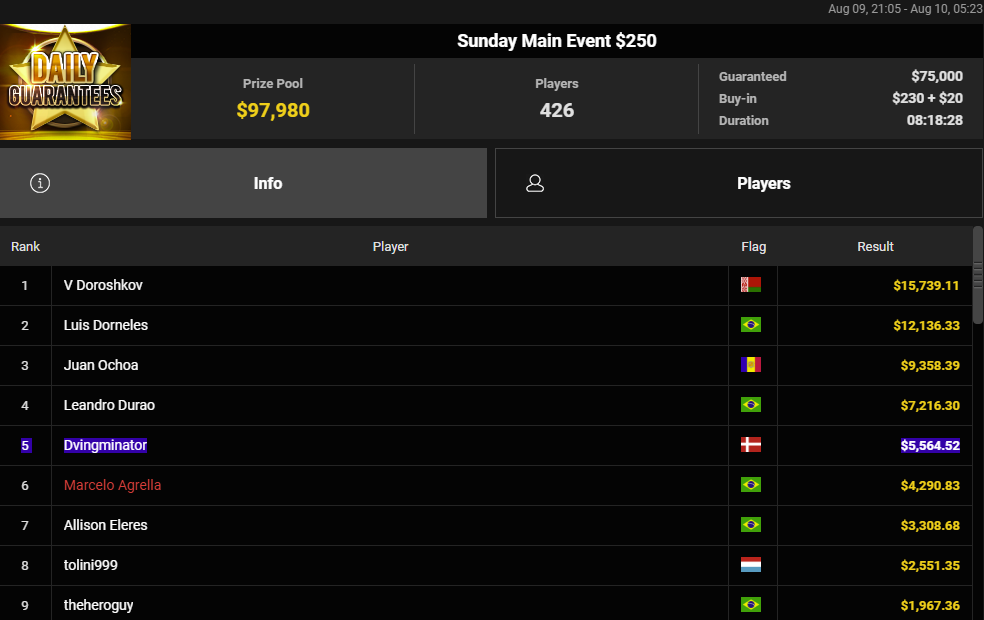Click the Daily Guarantees star logo
The height and width of the screenshot is (620, 984).
65,82
